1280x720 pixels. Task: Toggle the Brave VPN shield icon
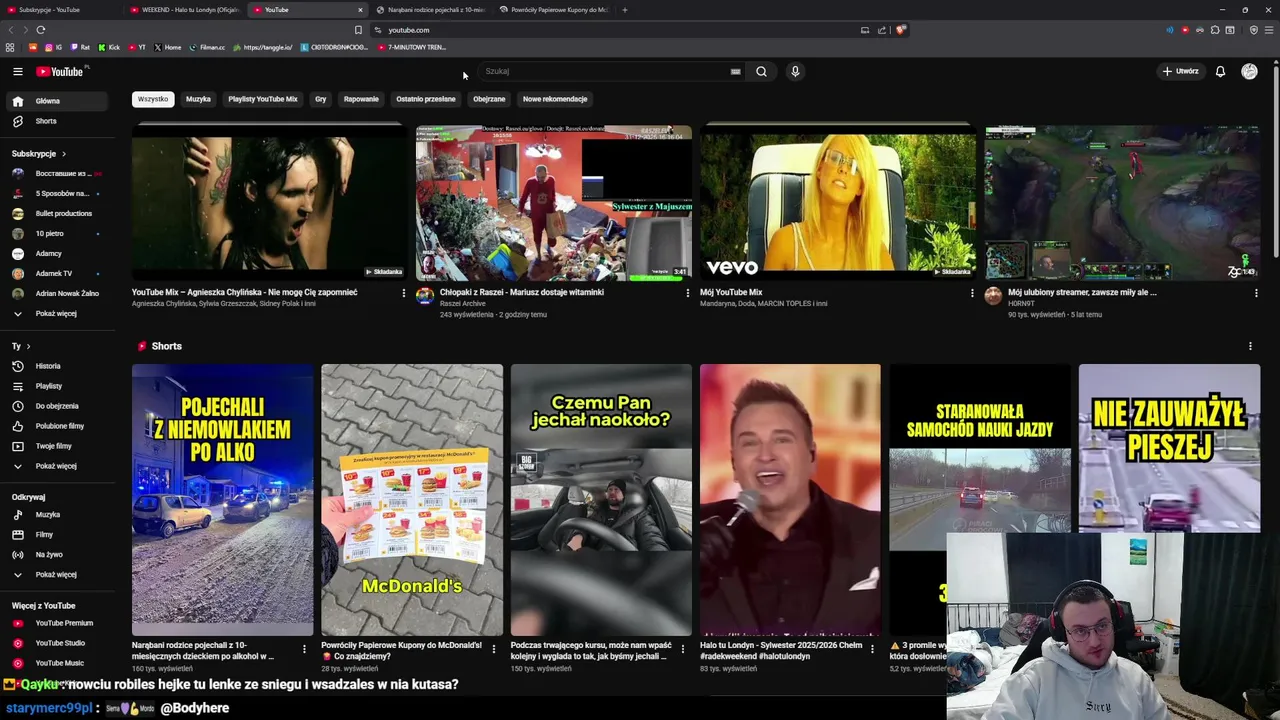pyautogui.click(x=1254, y=30)
